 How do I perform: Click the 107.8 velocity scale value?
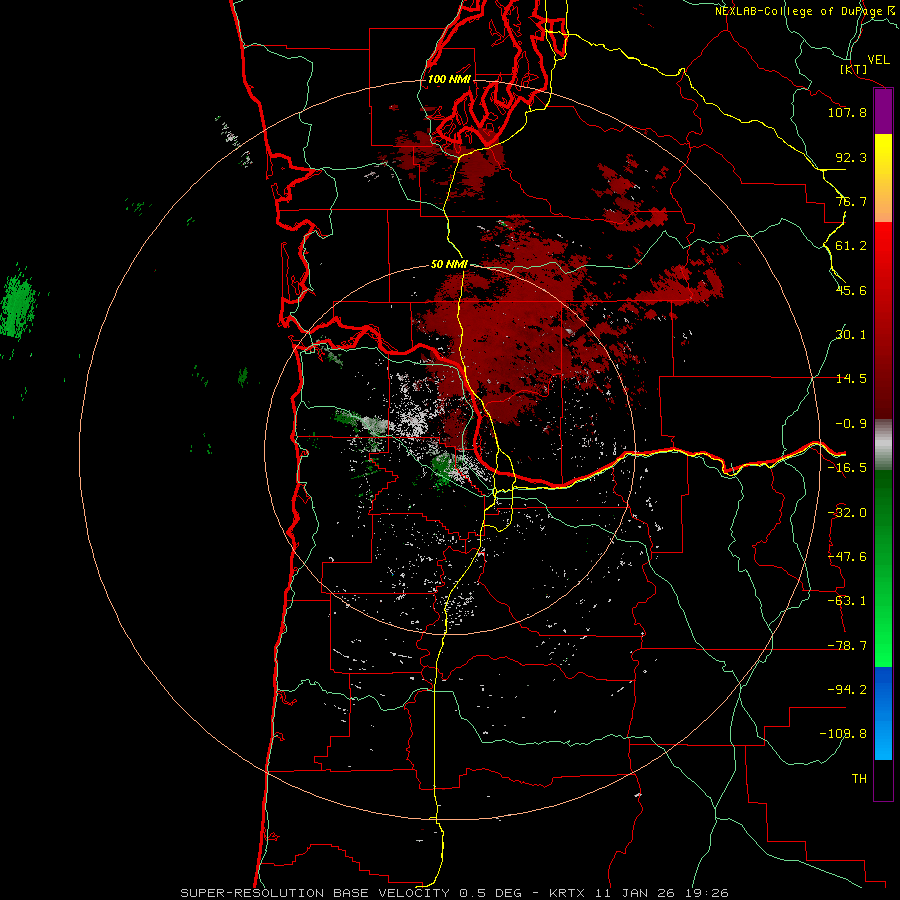click(x=847, y=112)
